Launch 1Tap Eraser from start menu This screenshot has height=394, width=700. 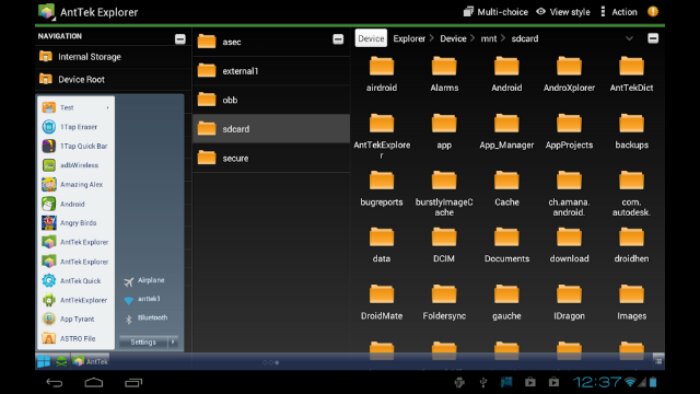[x=76, y=127]
